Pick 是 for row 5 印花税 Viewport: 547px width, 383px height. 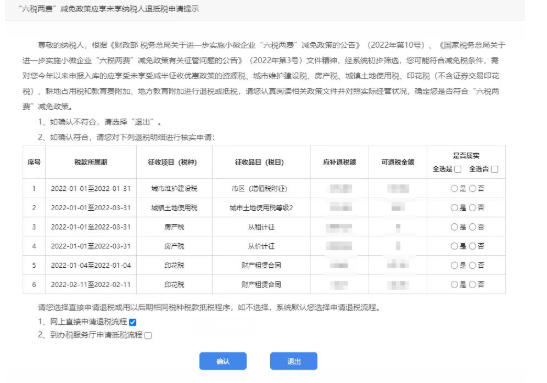tap(454, 265)
